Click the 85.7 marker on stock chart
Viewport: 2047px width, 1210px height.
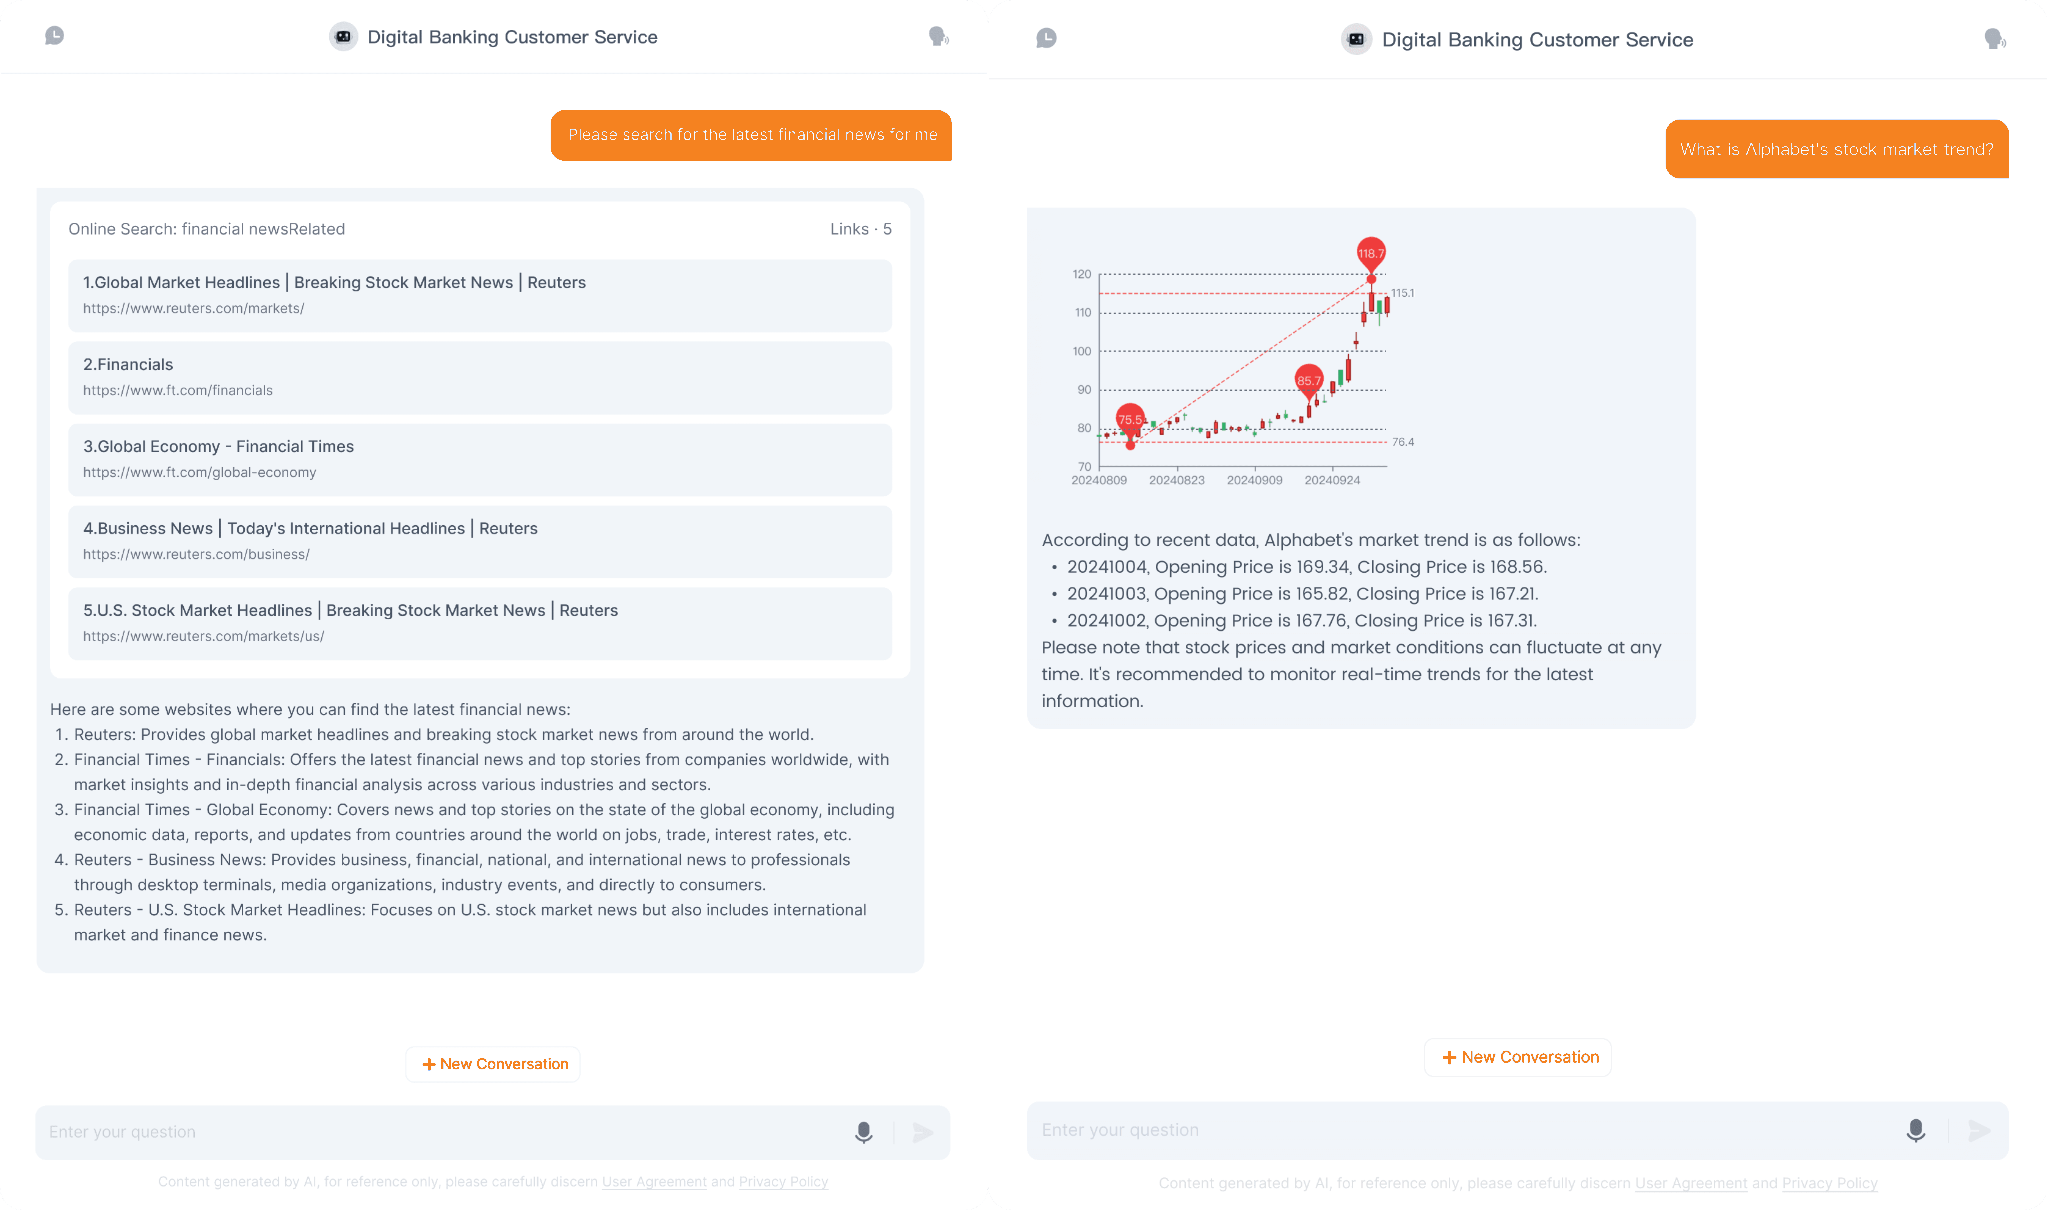[1309, 382]
